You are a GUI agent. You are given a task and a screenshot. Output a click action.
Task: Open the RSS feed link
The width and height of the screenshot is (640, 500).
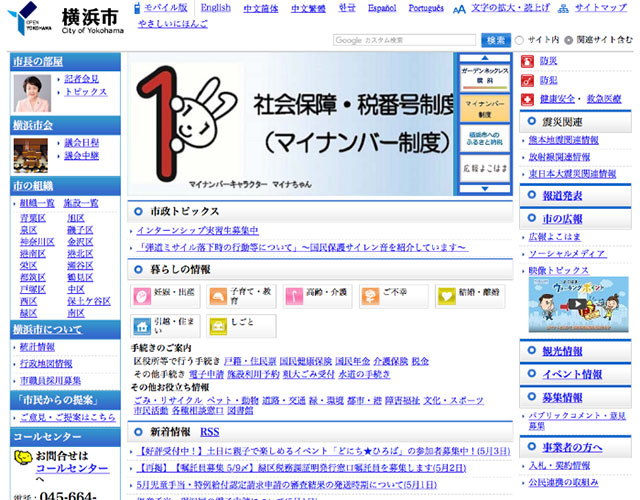point(210,432)
